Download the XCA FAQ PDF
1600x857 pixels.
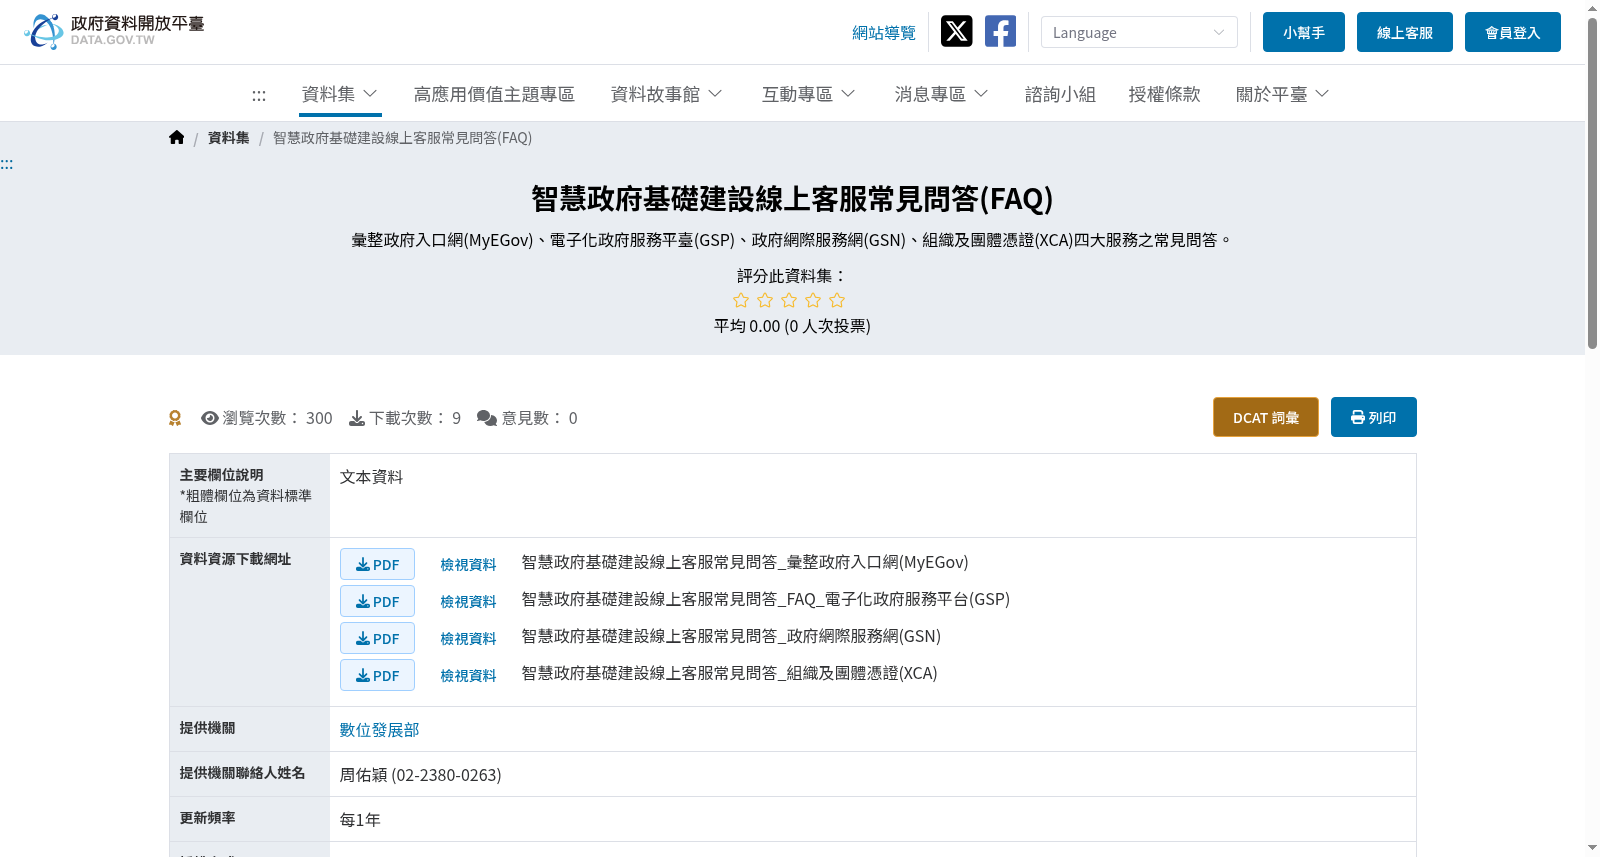[377, 675]
